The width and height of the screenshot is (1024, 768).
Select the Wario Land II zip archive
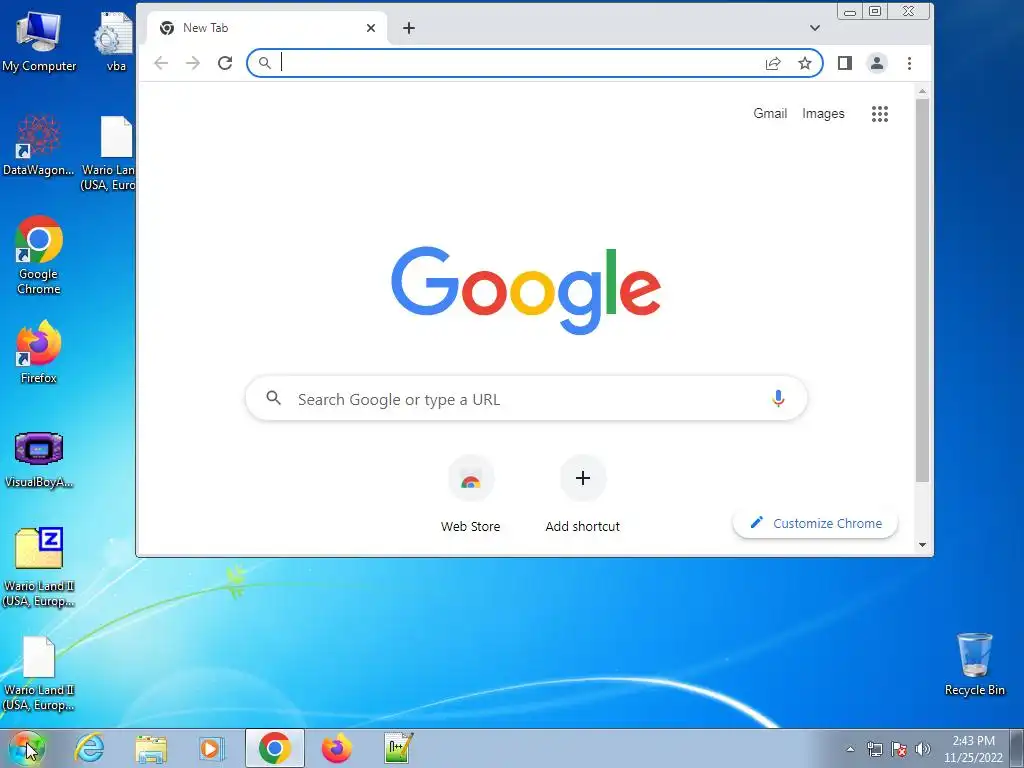39,567
